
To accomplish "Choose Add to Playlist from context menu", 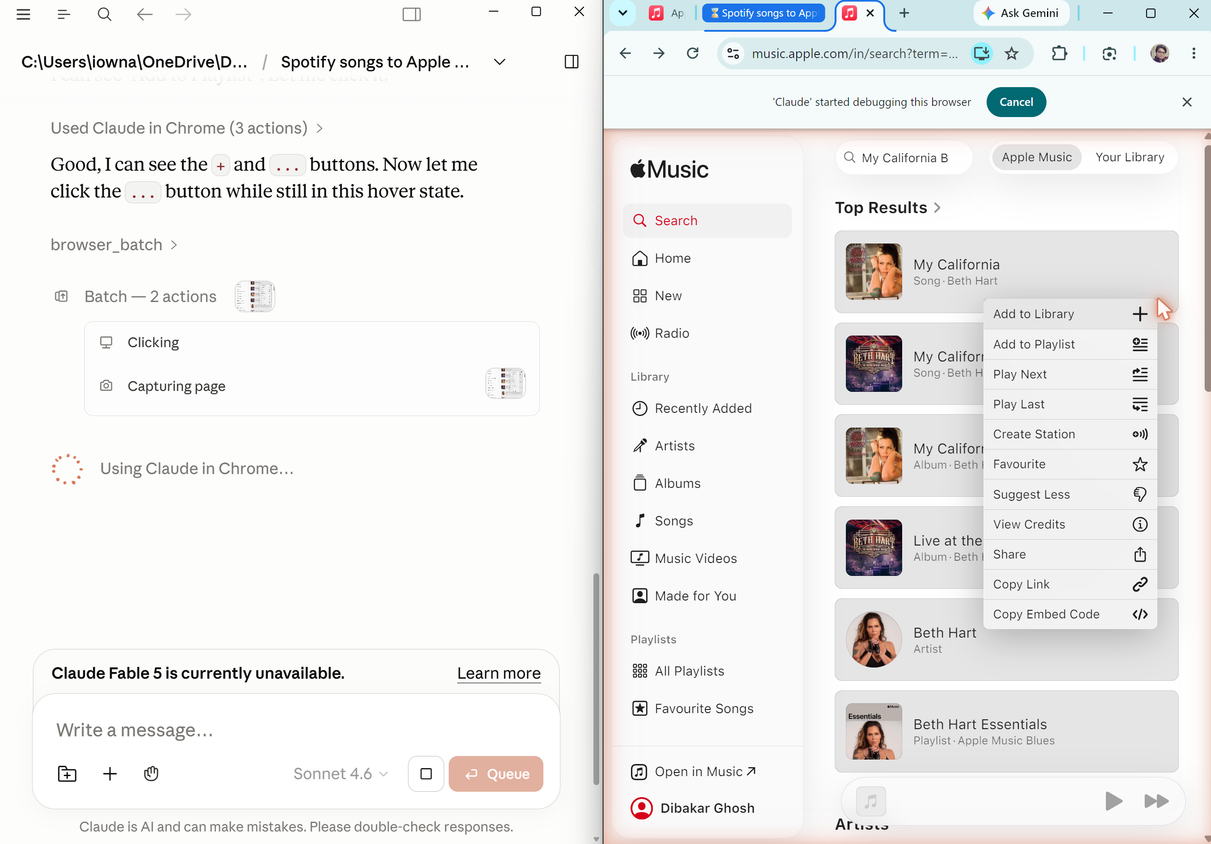I will [x=1070, y=344].
